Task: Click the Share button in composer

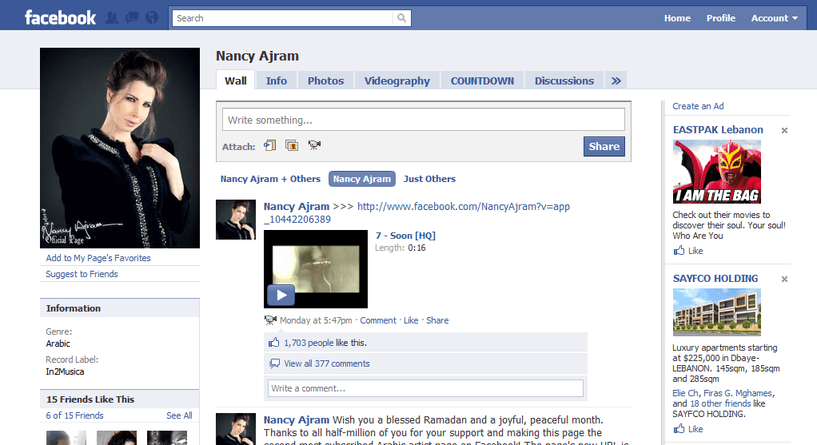Action: [604, 146]
